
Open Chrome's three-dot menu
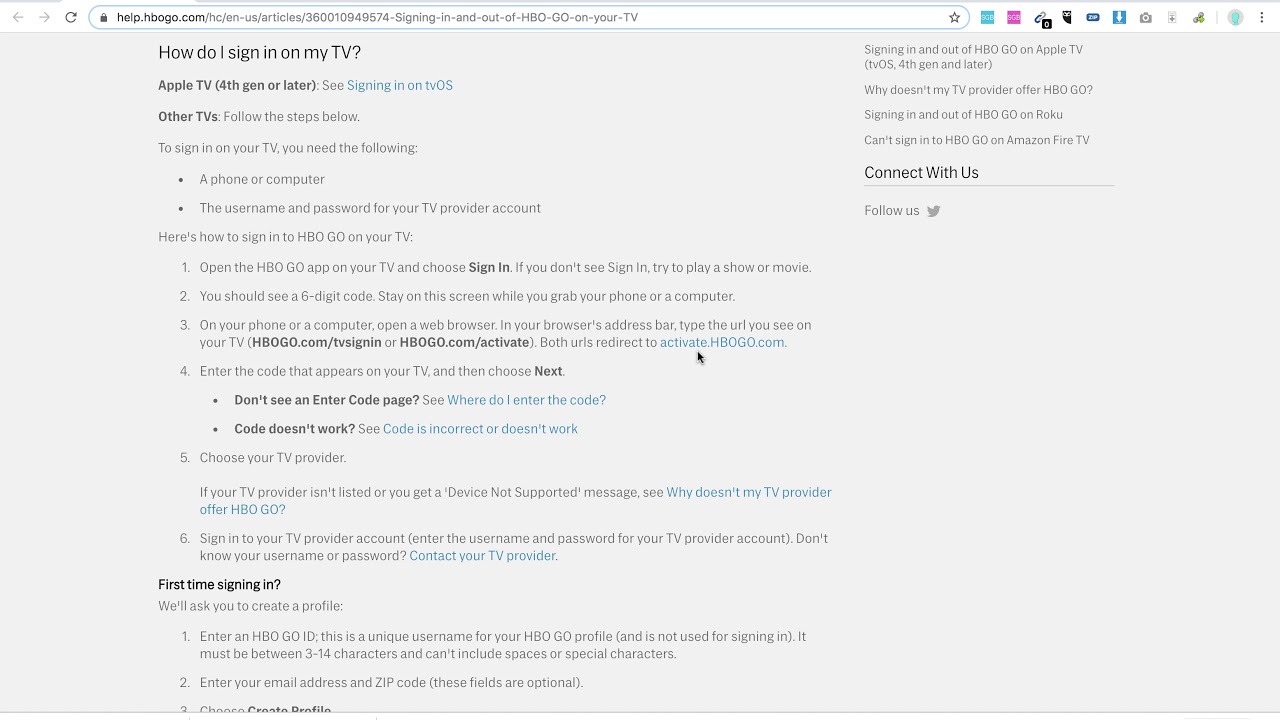tap(1261, 17)
